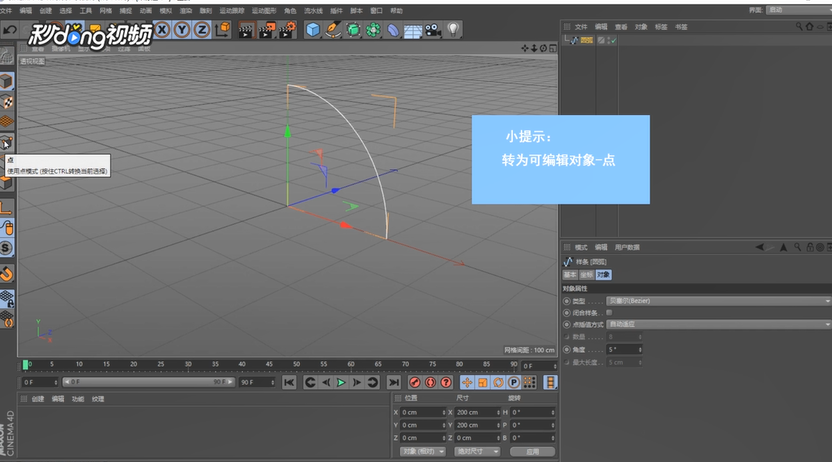The image size is (832, 462).
Task: Toggle Viewport Solo S icon
Action: 6,248
